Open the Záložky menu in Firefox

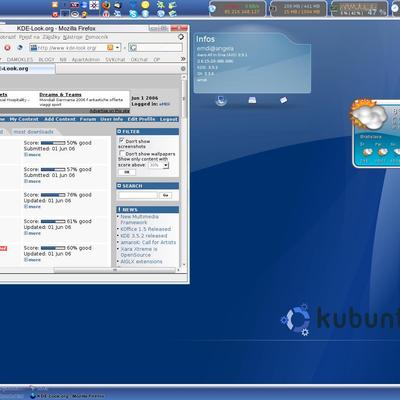coord(51,37)
